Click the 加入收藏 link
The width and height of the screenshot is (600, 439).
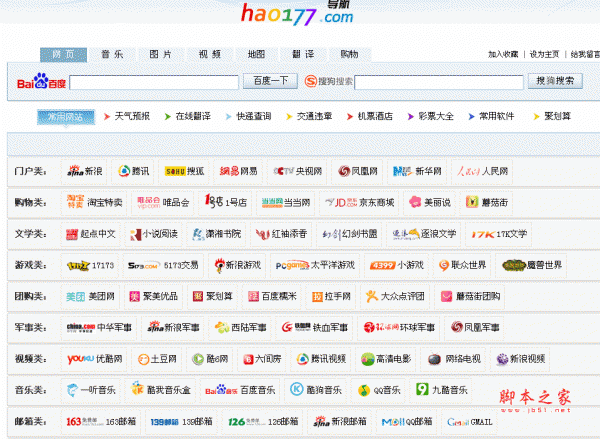point(503,54)
